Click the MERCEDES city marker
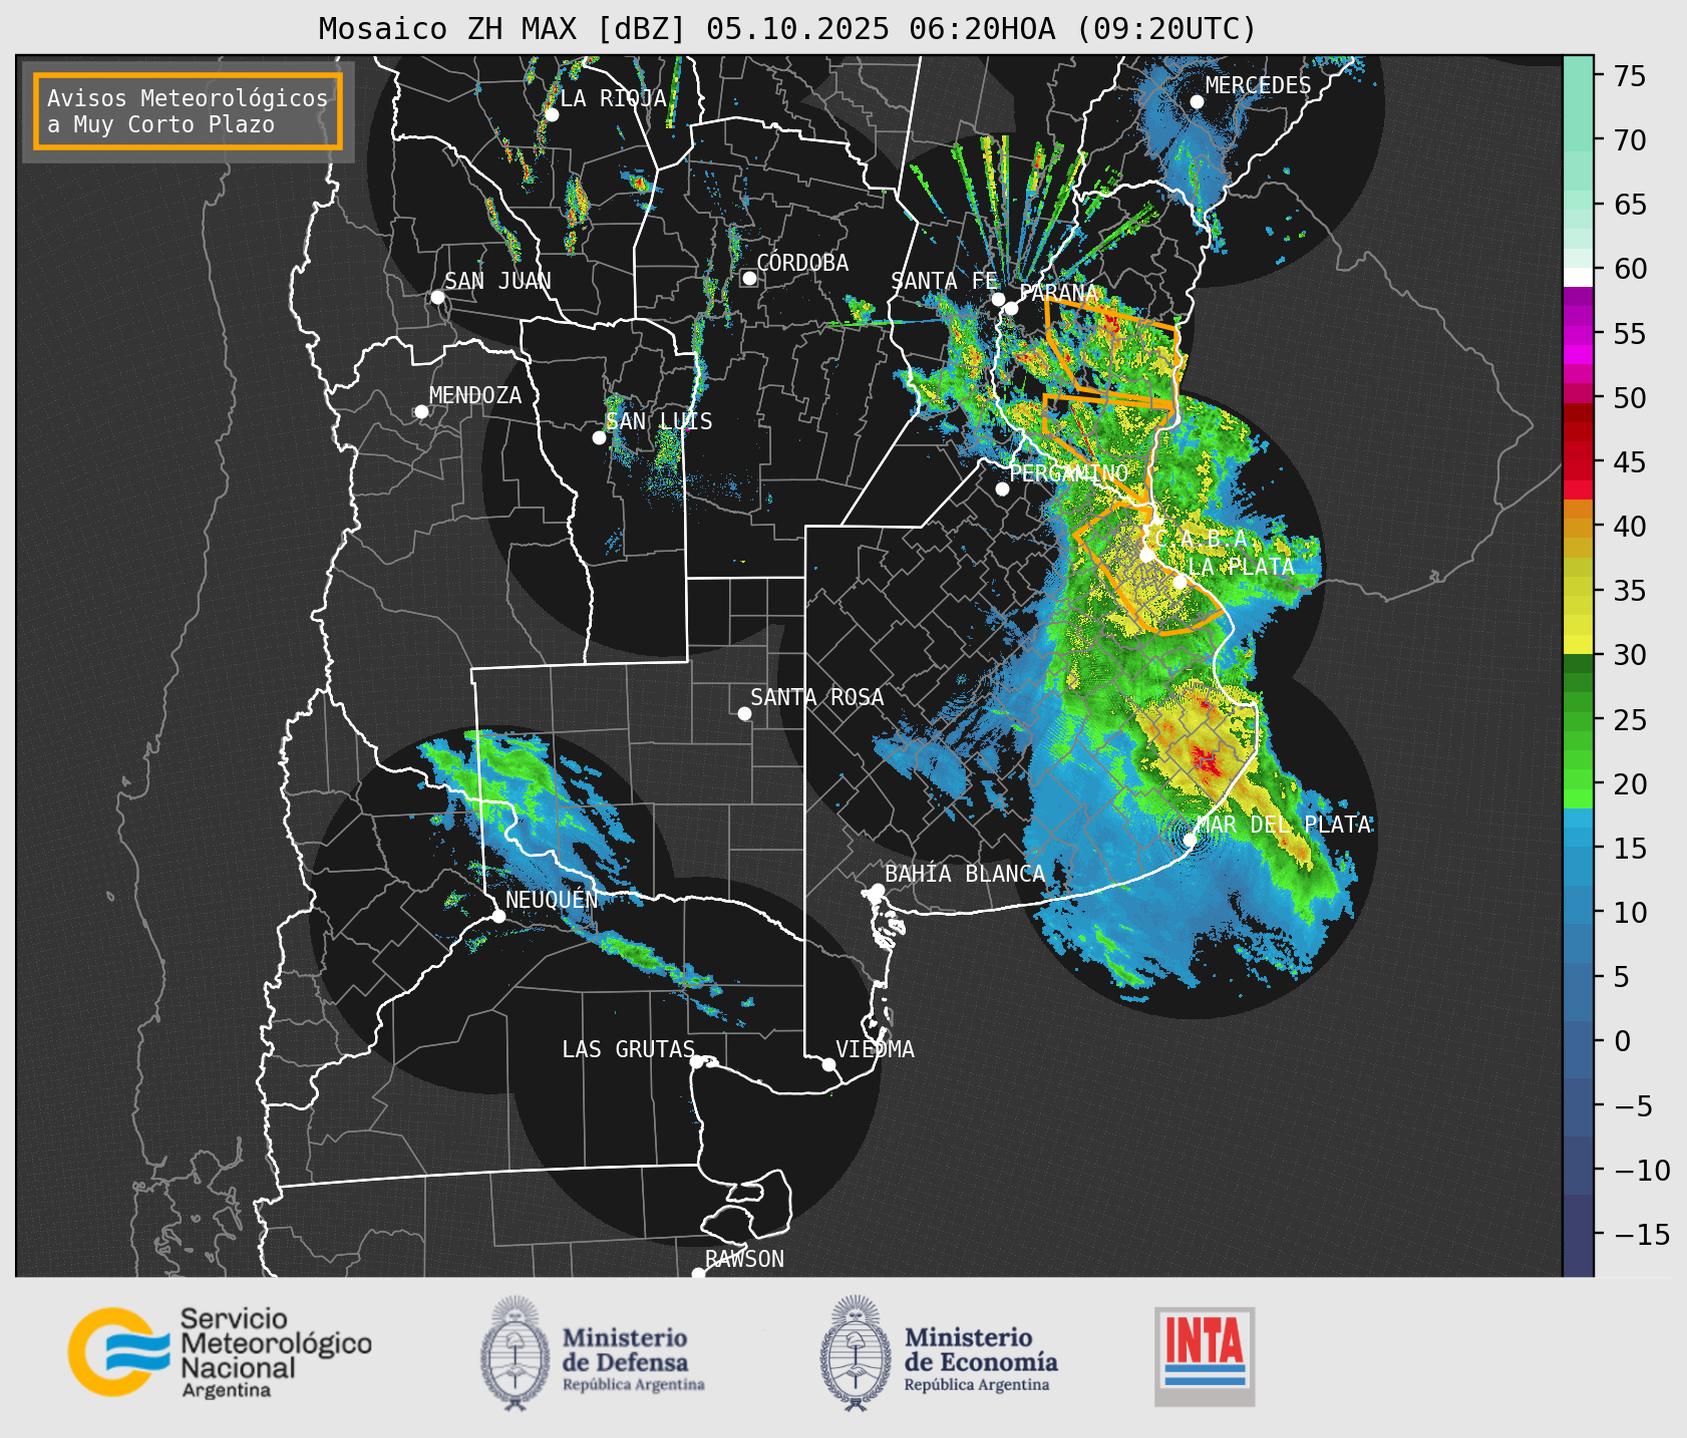The width and height of the screenshot is (1687, 1438). pyautogui.click(x=1196, y=102)
